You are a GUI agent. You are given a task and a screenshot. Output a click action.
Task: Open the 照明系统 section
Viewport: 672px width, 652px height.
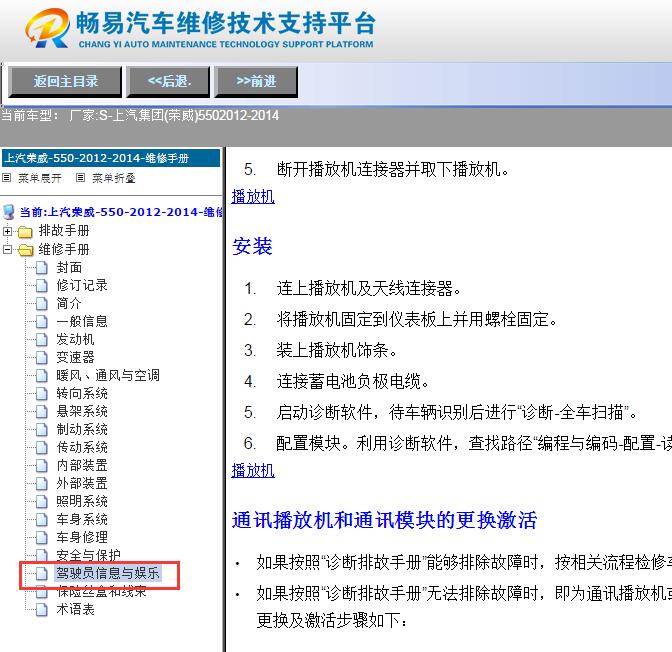(x=82, y=502)
